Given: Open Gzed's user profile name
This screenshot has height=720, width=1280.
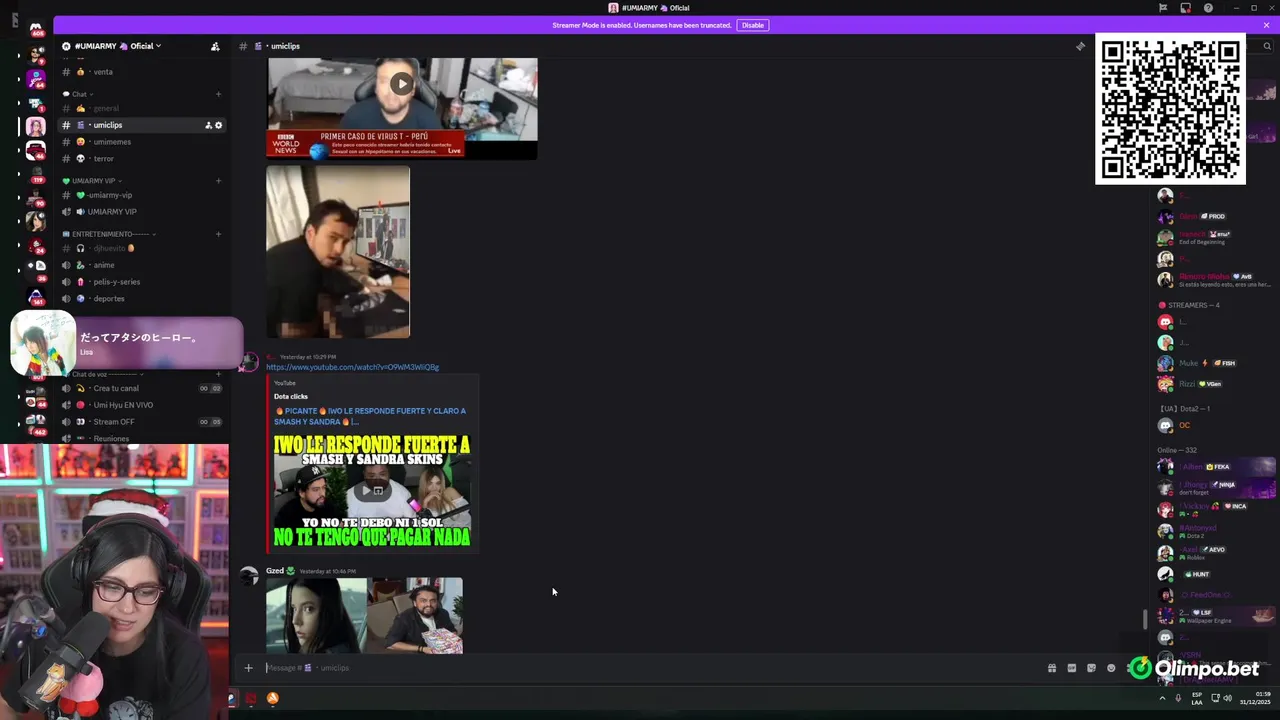Looking at the screenshot, I should point(275,571).
